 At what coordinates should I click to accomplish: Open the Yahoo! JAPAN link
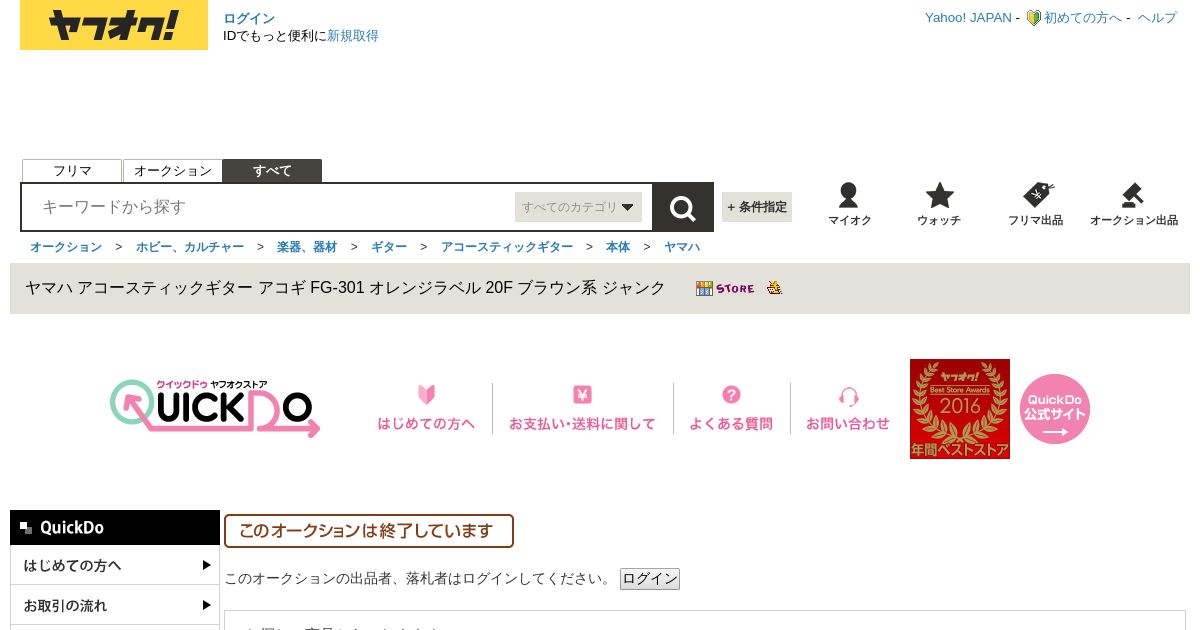[968, 18]
